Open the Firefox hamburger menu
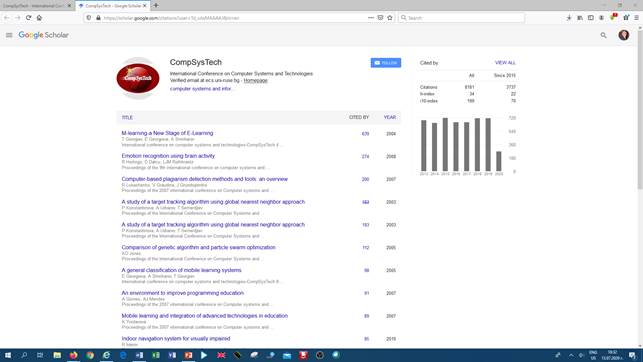643x362 pixels. (636, 18)
